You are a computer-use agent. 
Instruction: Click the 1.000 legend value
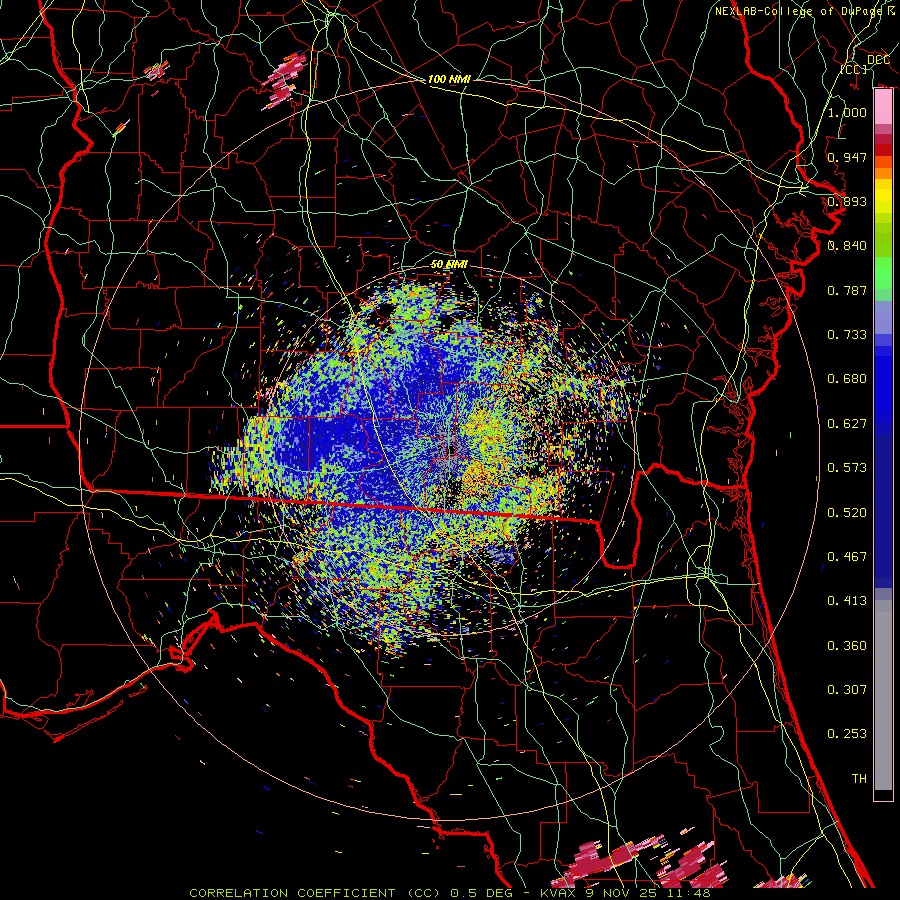point(847,112)
